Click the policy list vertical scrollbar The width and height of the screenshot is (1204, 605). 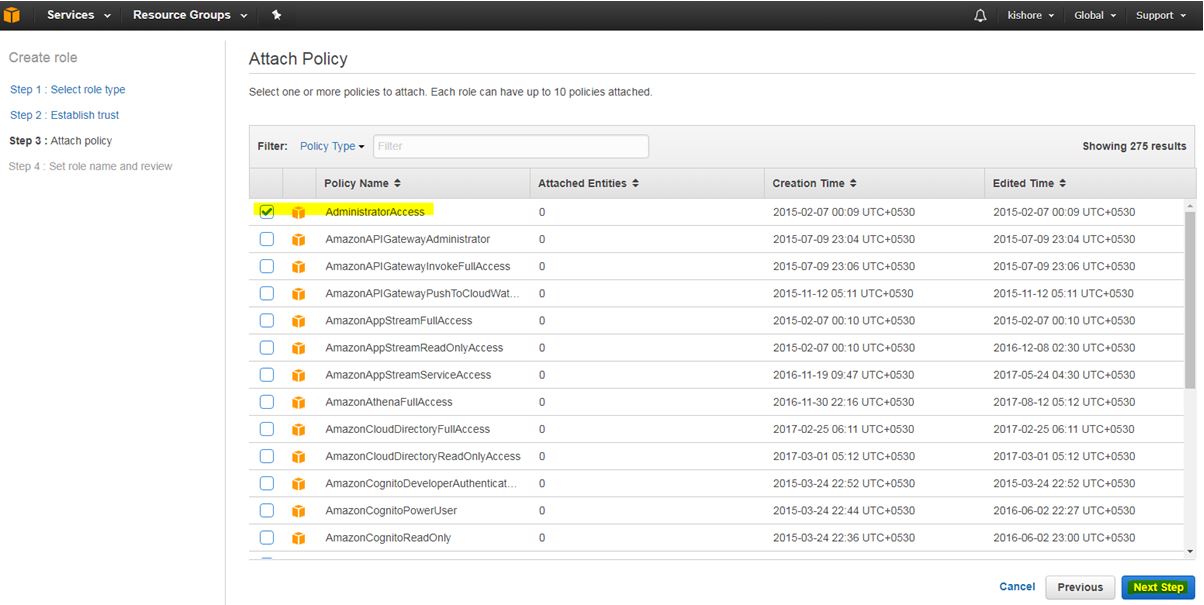pyautogui.click(x=1189, y=300)
